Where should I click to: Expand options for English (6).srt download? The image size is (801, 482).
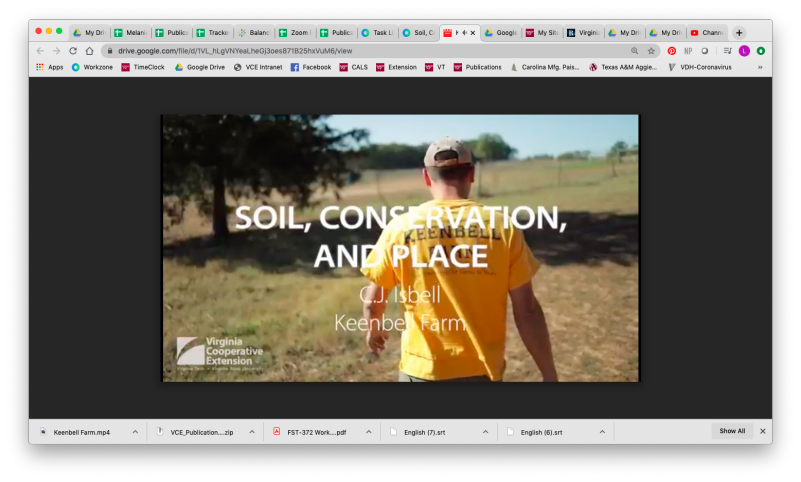click(x=602, y=432)
